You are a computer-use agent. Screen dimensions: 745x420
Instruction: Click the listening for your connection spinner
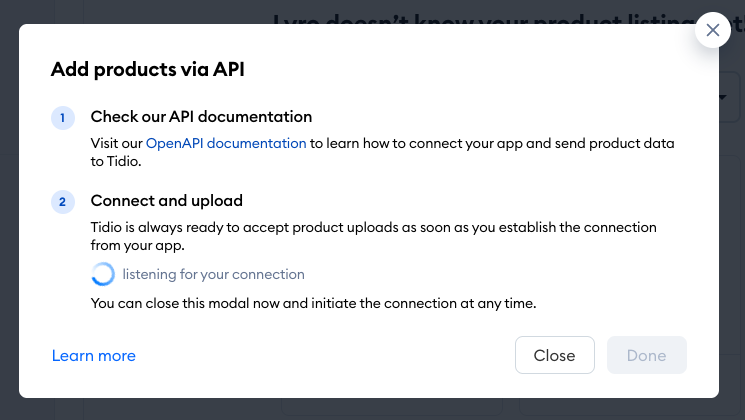tap(103, 274)
